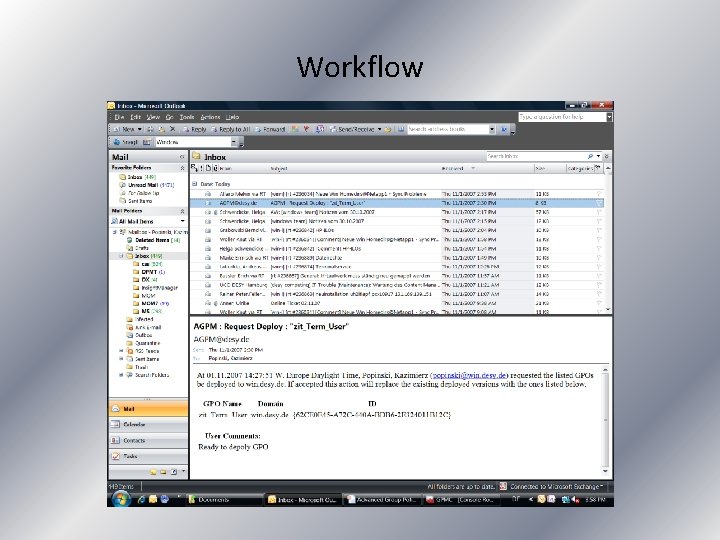720x540 pixels.
Task: Open the Go menu
Action: click(169, 117)
